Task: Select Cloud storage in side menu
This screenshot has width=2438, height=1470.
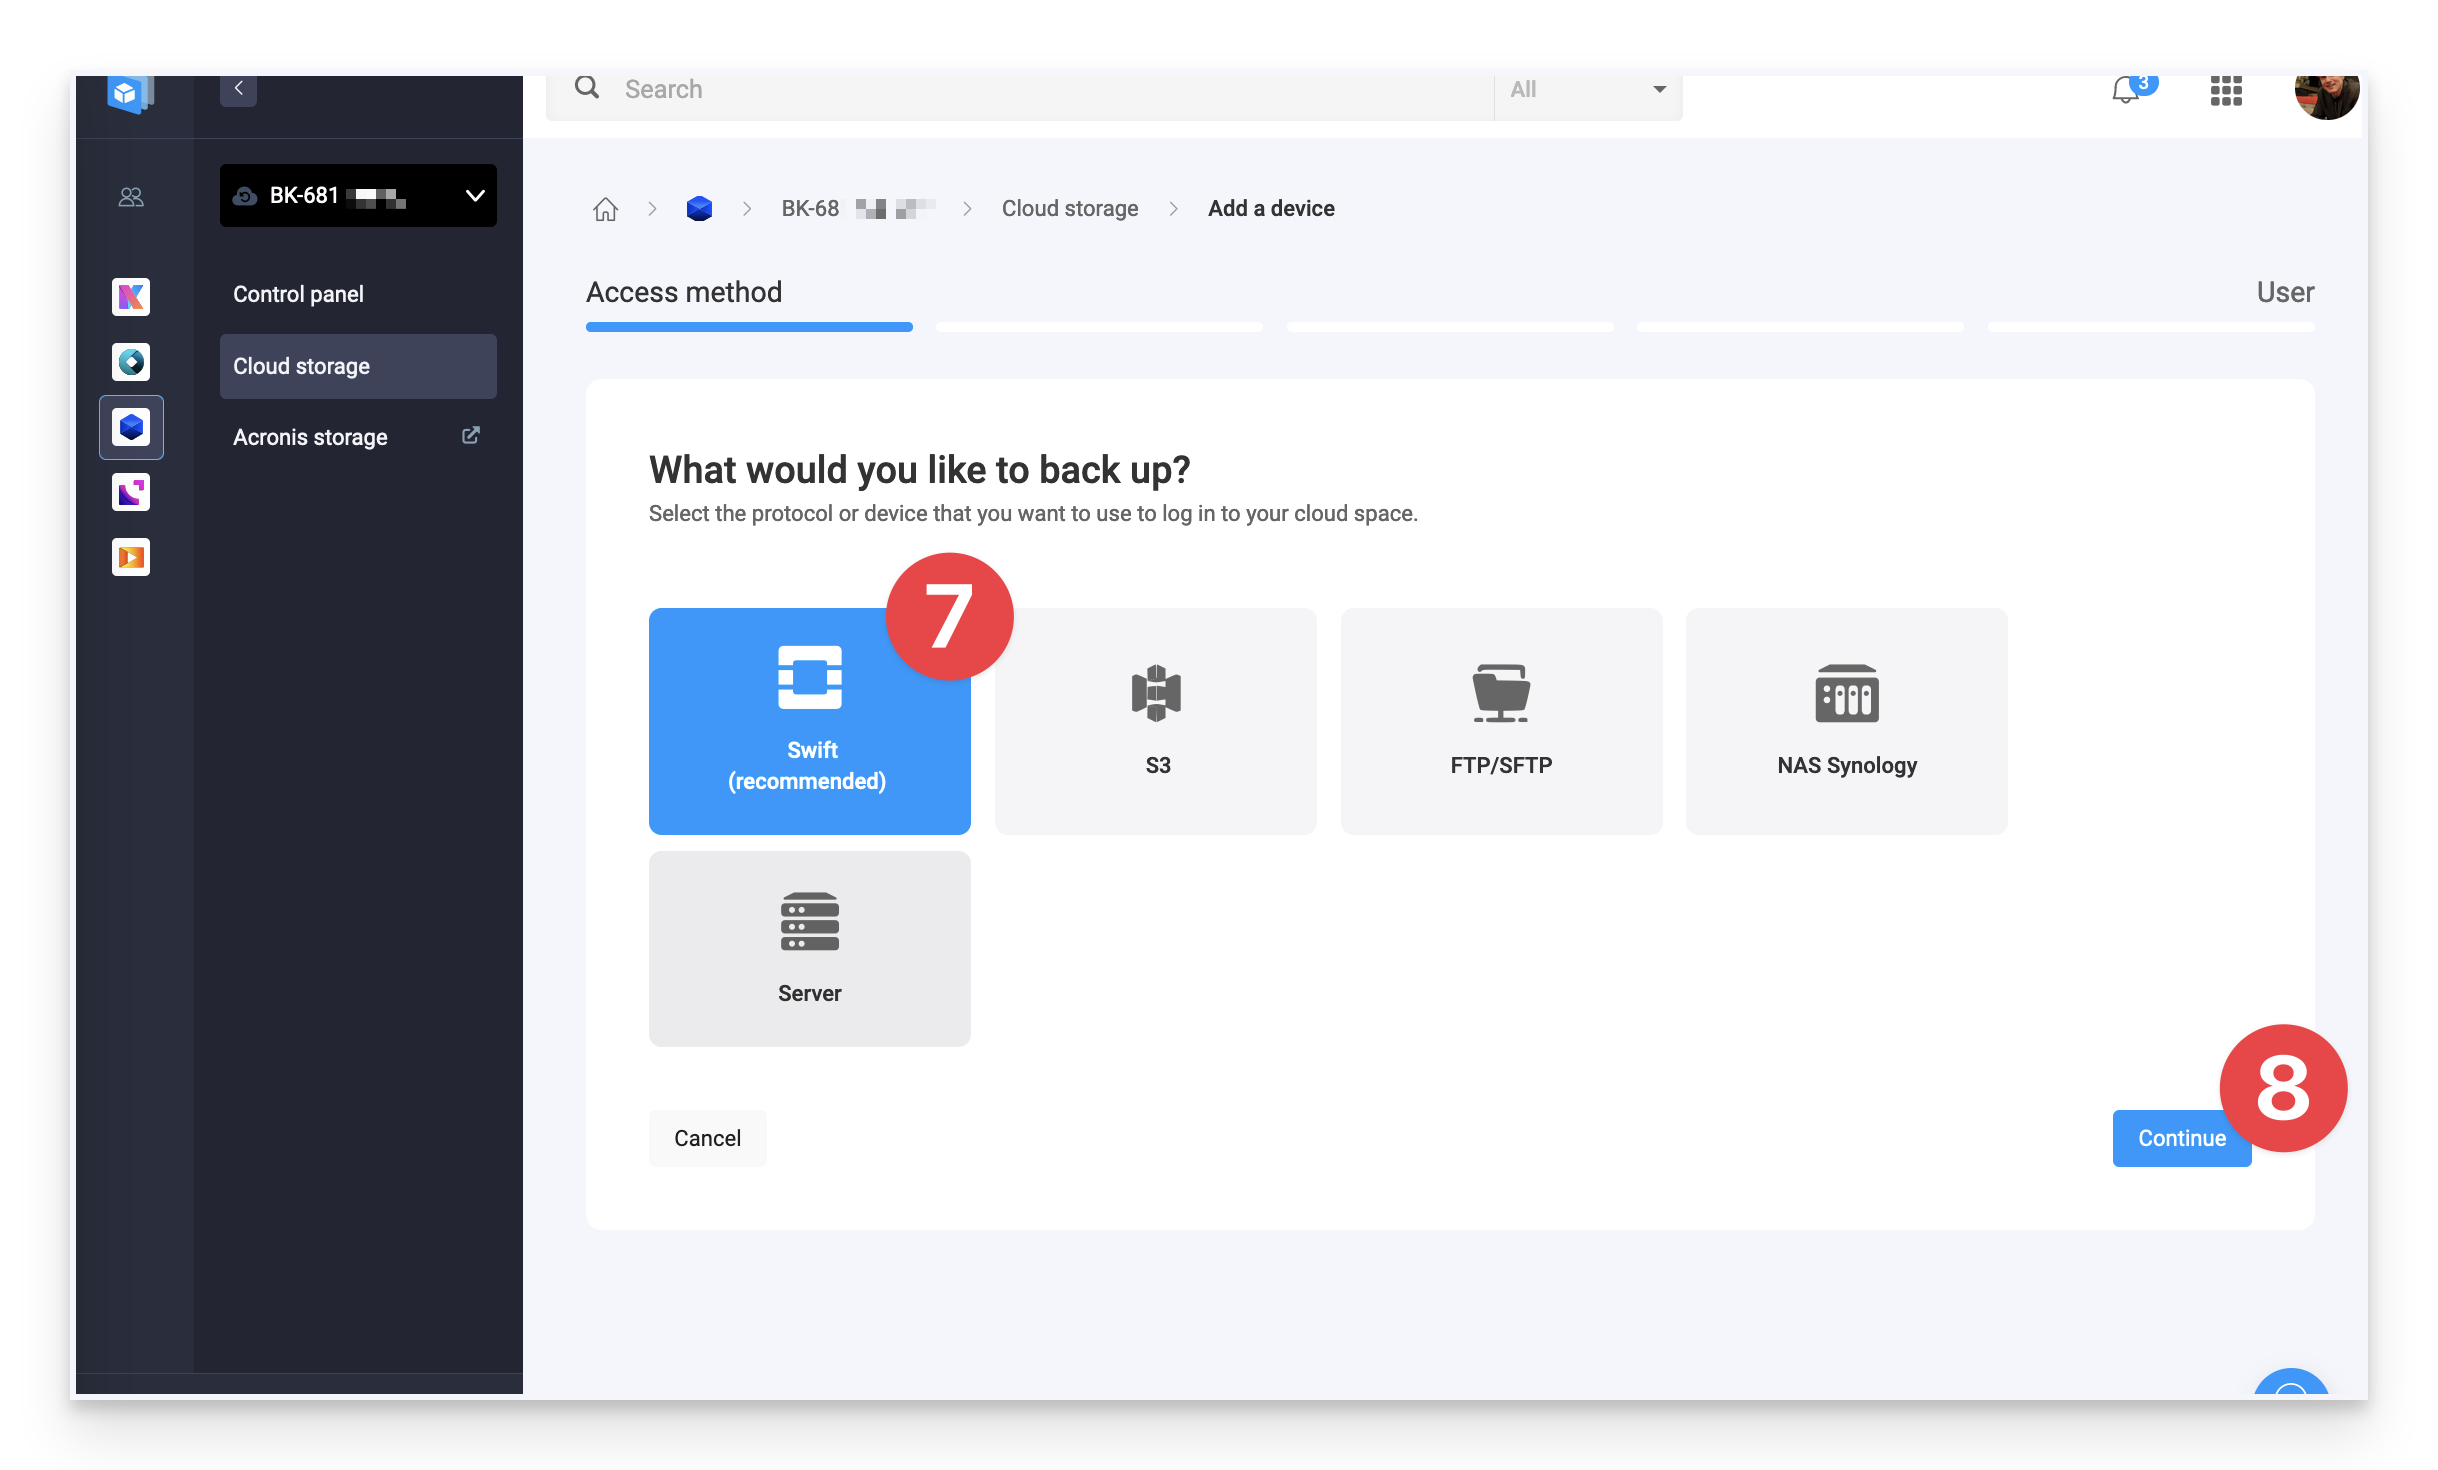Action: (x=358, y=366)
